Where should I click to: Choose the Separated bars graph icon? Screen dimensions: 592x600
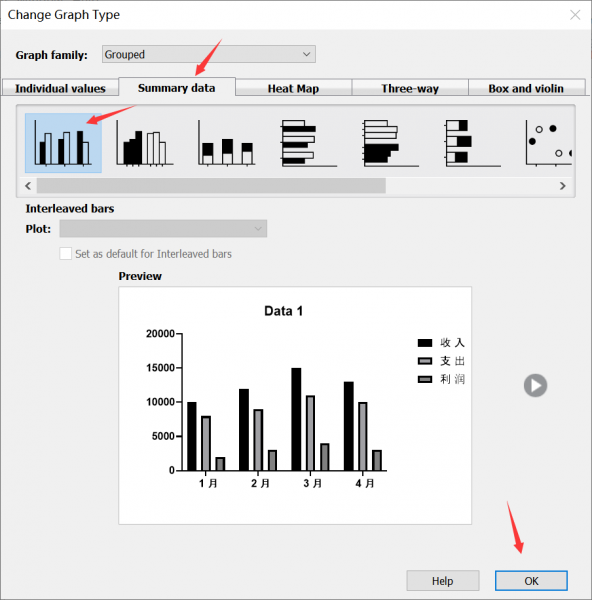[x=145, y=143]
